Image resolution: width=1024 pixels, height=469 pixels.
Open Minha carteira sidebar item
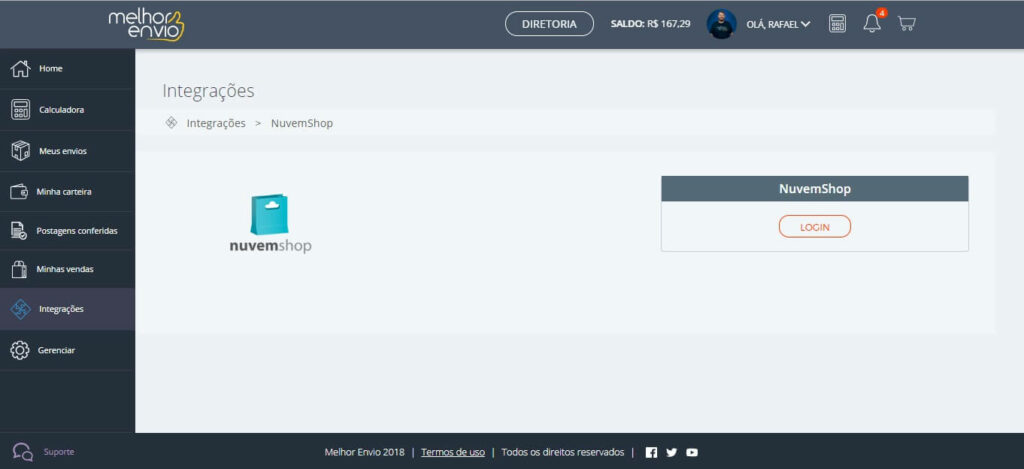[x=64, y=191]
